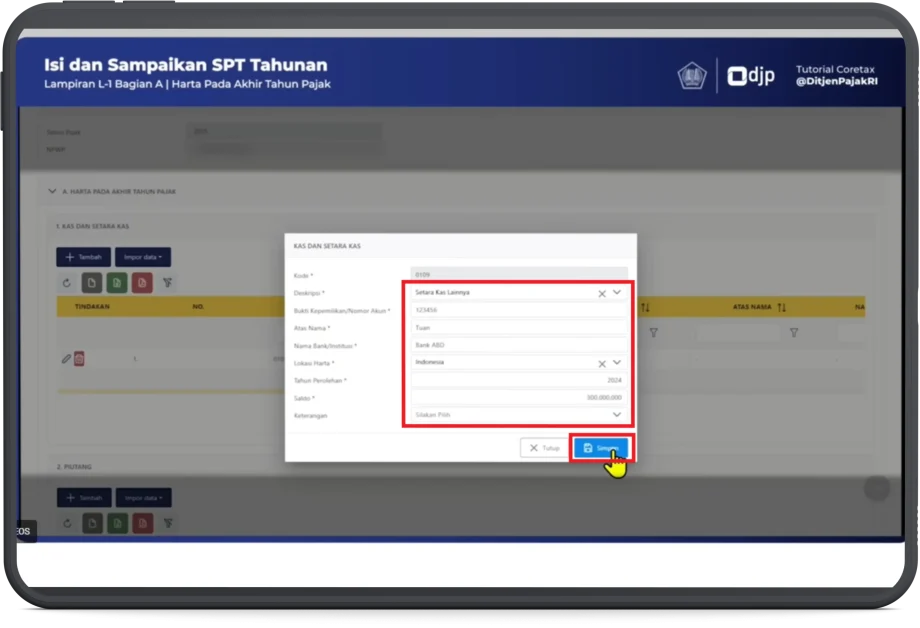The image size is (920, 628).
Task: Clear the Deskripsi selection with its X icon
Action: click(602, 293)
